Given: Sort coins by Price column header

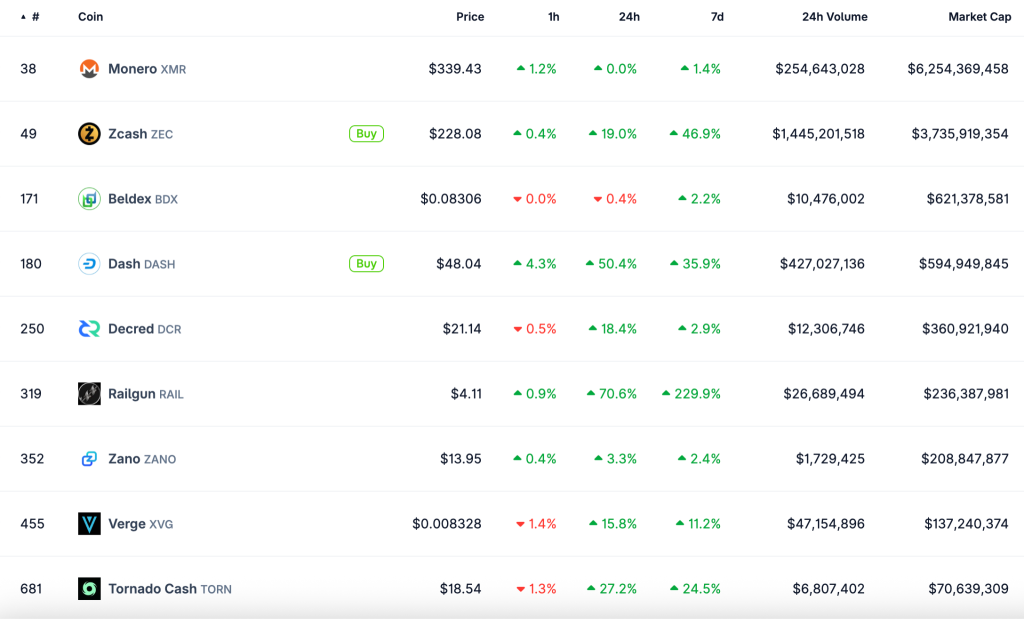Looking at the screenshot, I should 470,17.
